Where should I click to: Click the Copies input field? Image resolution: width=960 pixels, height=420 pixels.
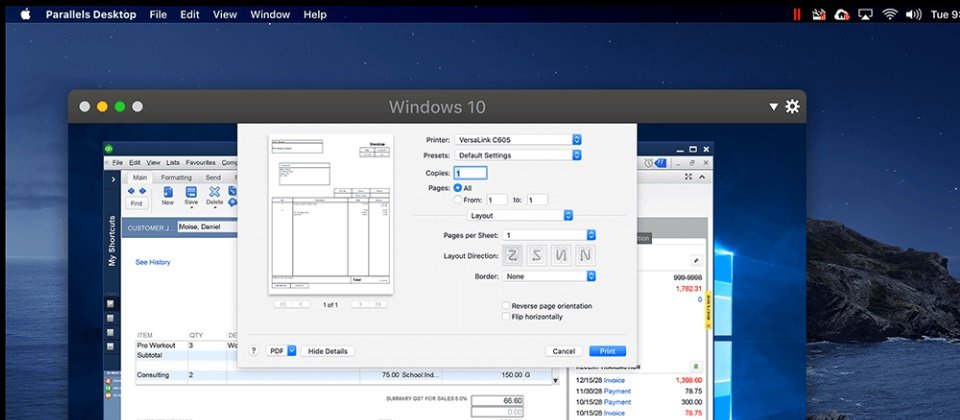[470, 173]
